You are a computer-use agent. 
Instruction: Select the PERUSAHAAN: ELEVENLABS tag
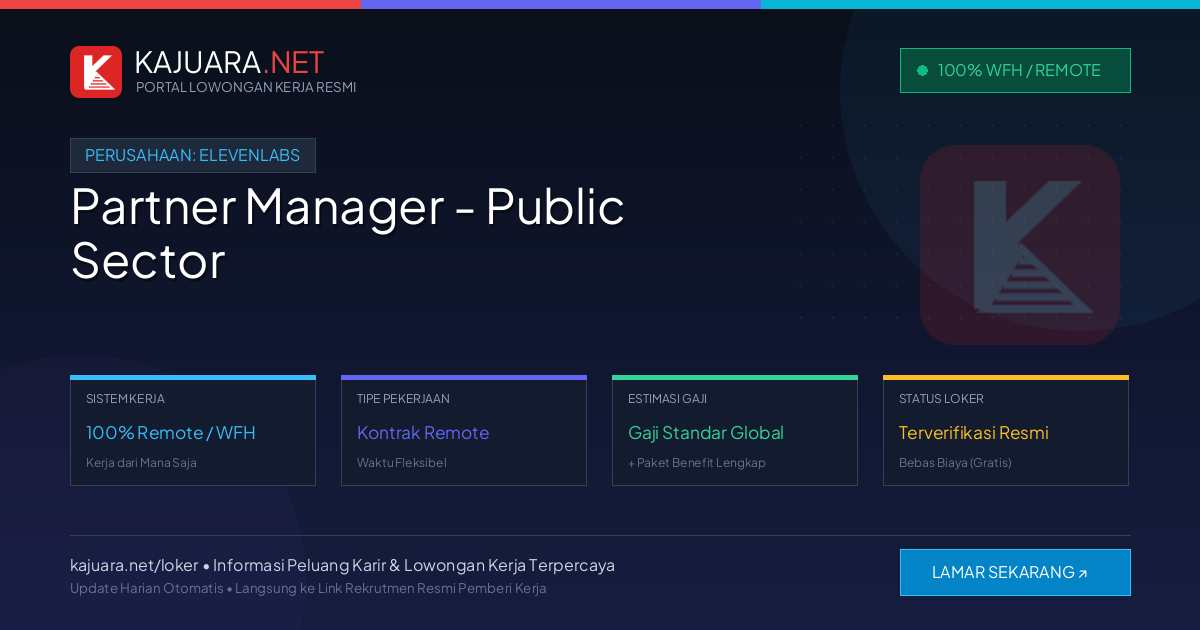coord(193,155)
